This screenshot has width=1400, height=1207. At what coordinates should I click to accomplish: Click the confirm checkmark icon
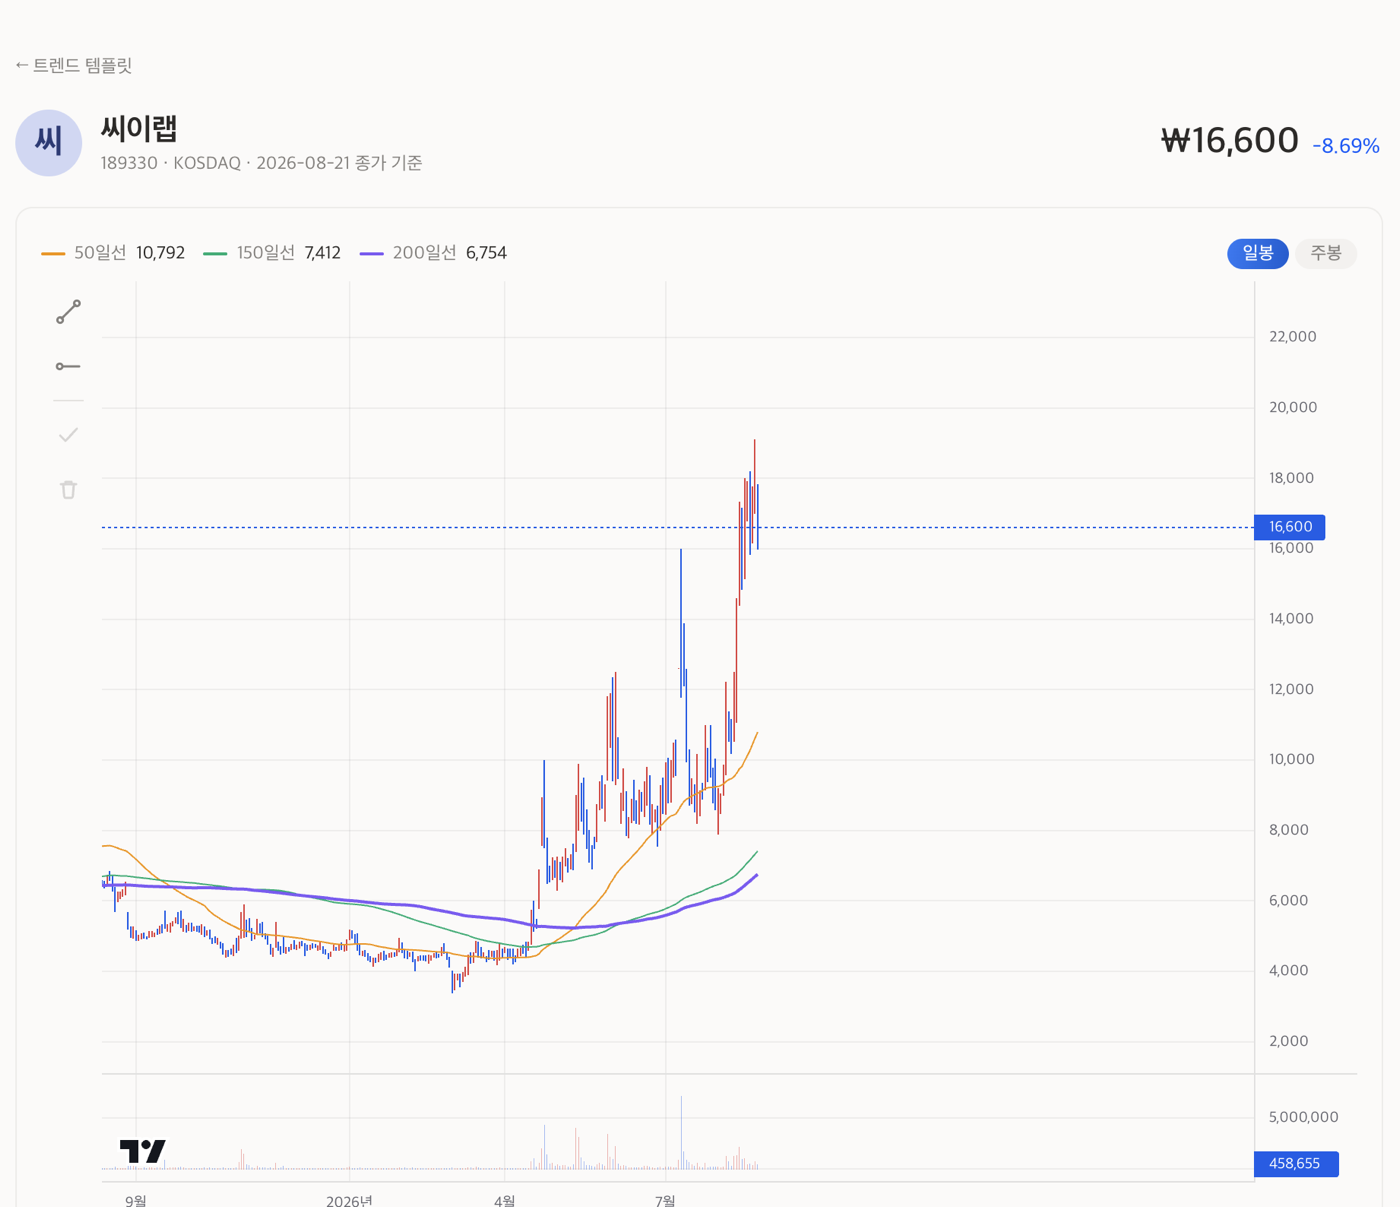(68, 435)
